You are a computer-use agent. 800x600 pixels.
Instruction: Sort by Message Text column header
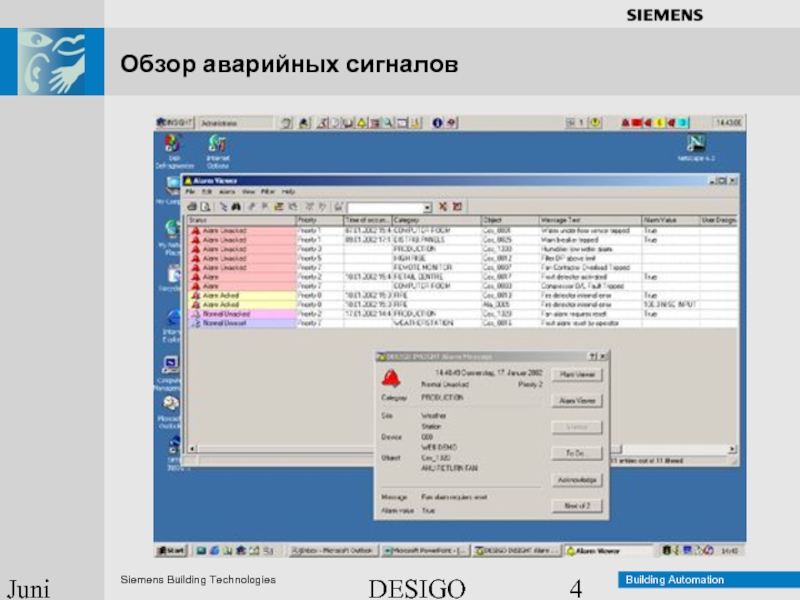click(x=590, y=220)
